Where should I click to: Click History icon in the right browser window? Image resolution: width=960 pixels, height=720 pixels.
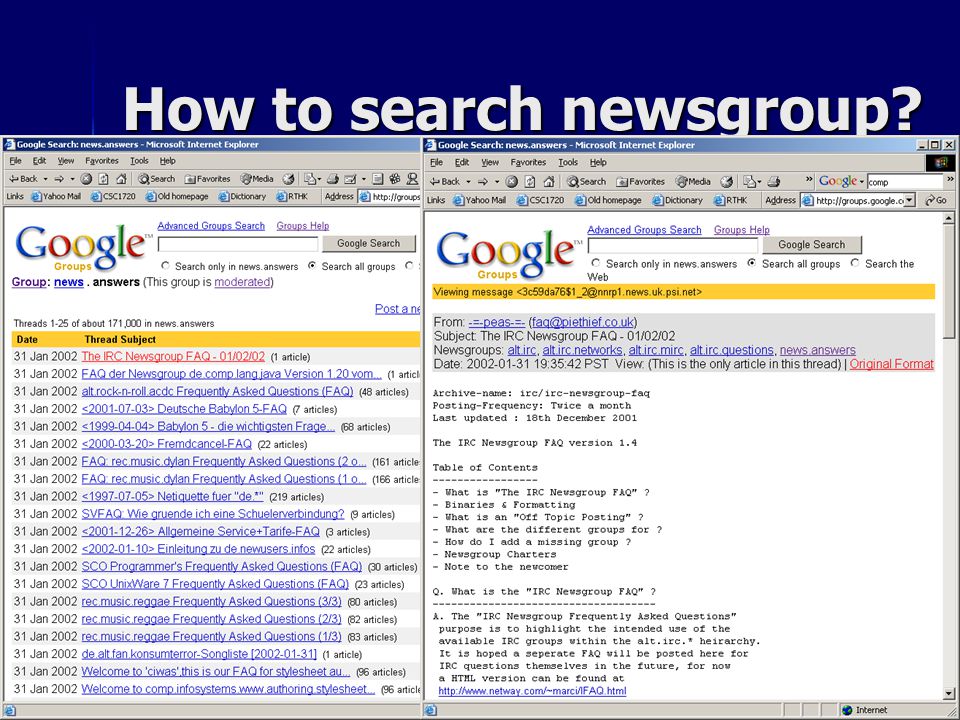tap(726, 181)
